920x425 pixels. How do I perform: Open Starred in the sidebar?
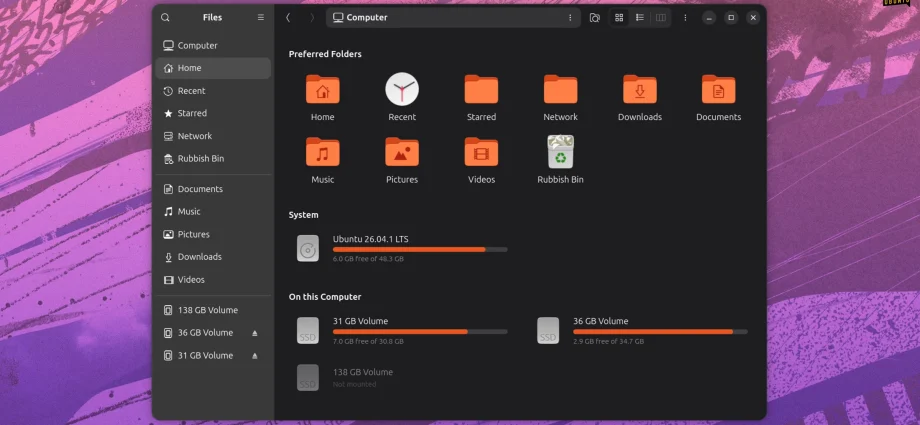[x=213, y=113]
